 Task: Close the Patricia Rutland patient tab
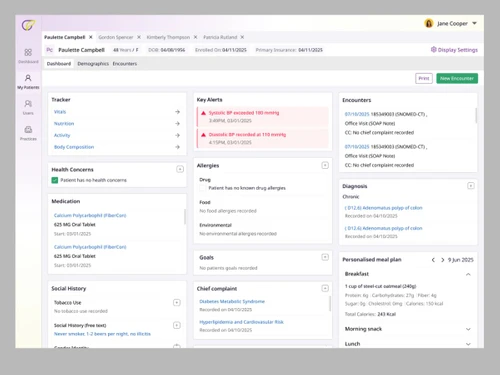(x=242, y=37)
